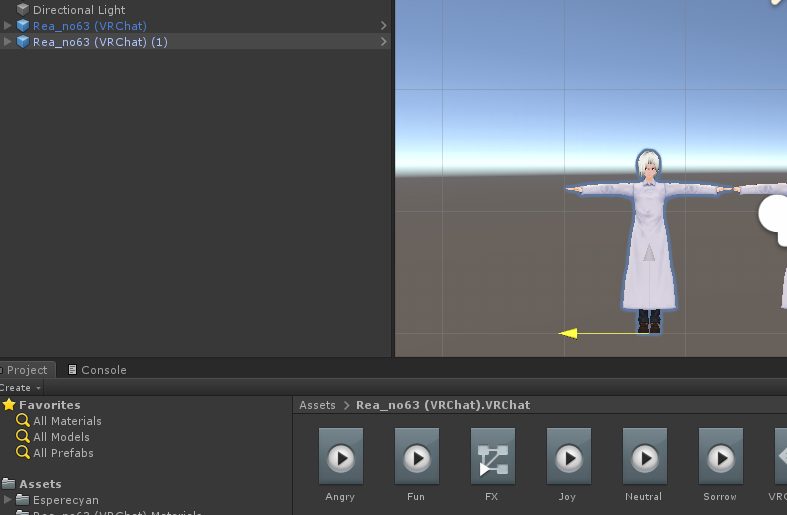The image size is (787, 515).
Task: Select Favorites in the project sidebar
Action: (50, 405)
